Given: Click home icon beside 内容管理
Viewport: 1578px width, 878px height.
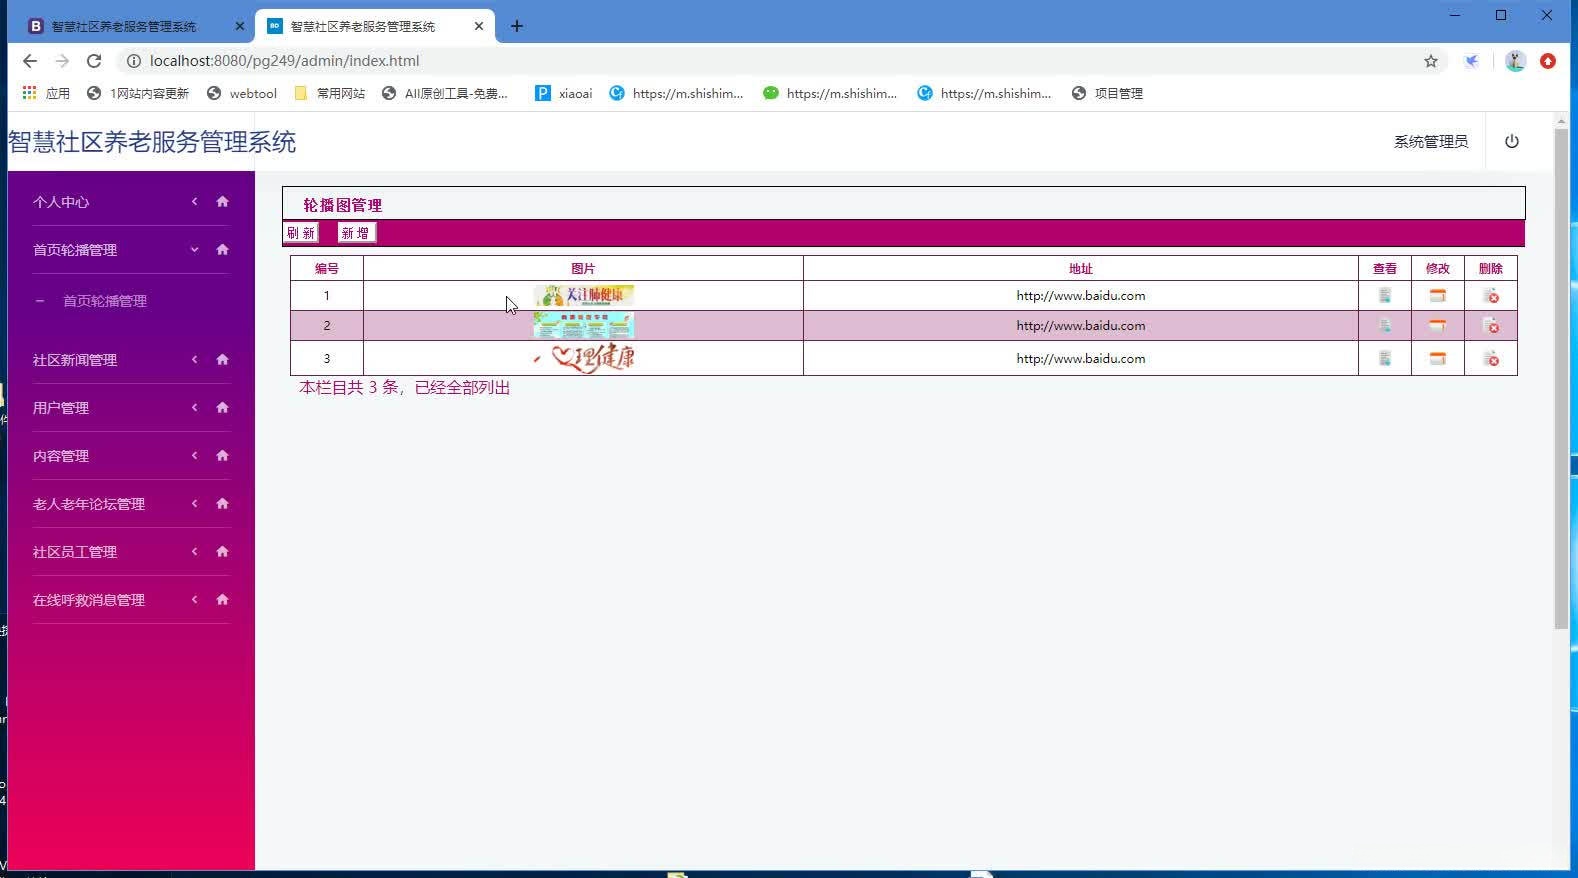Looking at the screenshot, I should (223, 456).
